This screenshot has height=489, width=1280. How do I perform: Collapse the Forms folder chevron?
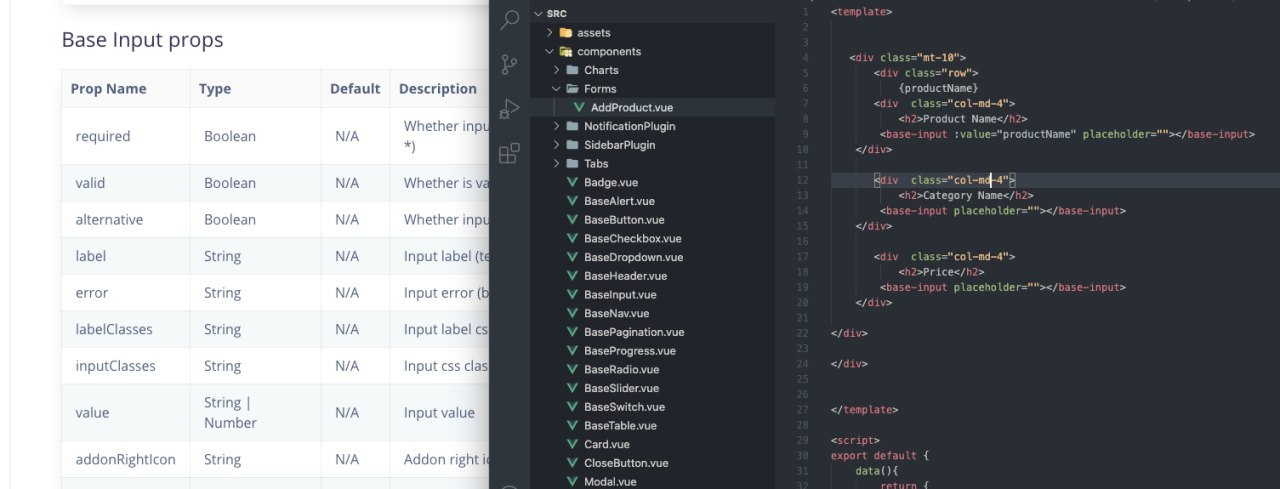[557, 89]
